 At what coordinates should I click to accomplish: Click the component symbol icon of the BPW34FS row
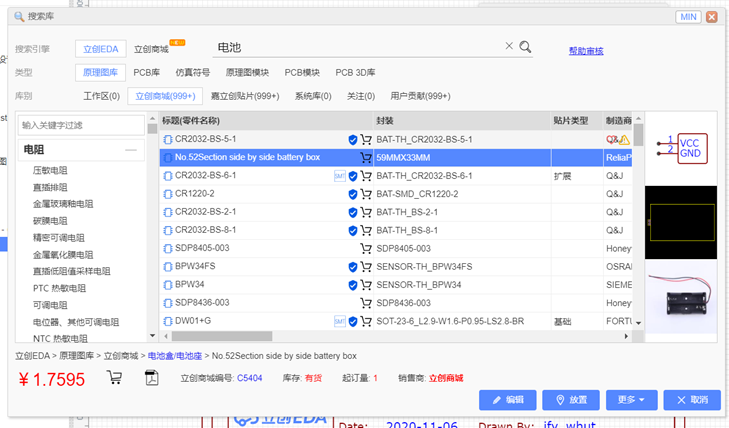(x=168, y=267)
